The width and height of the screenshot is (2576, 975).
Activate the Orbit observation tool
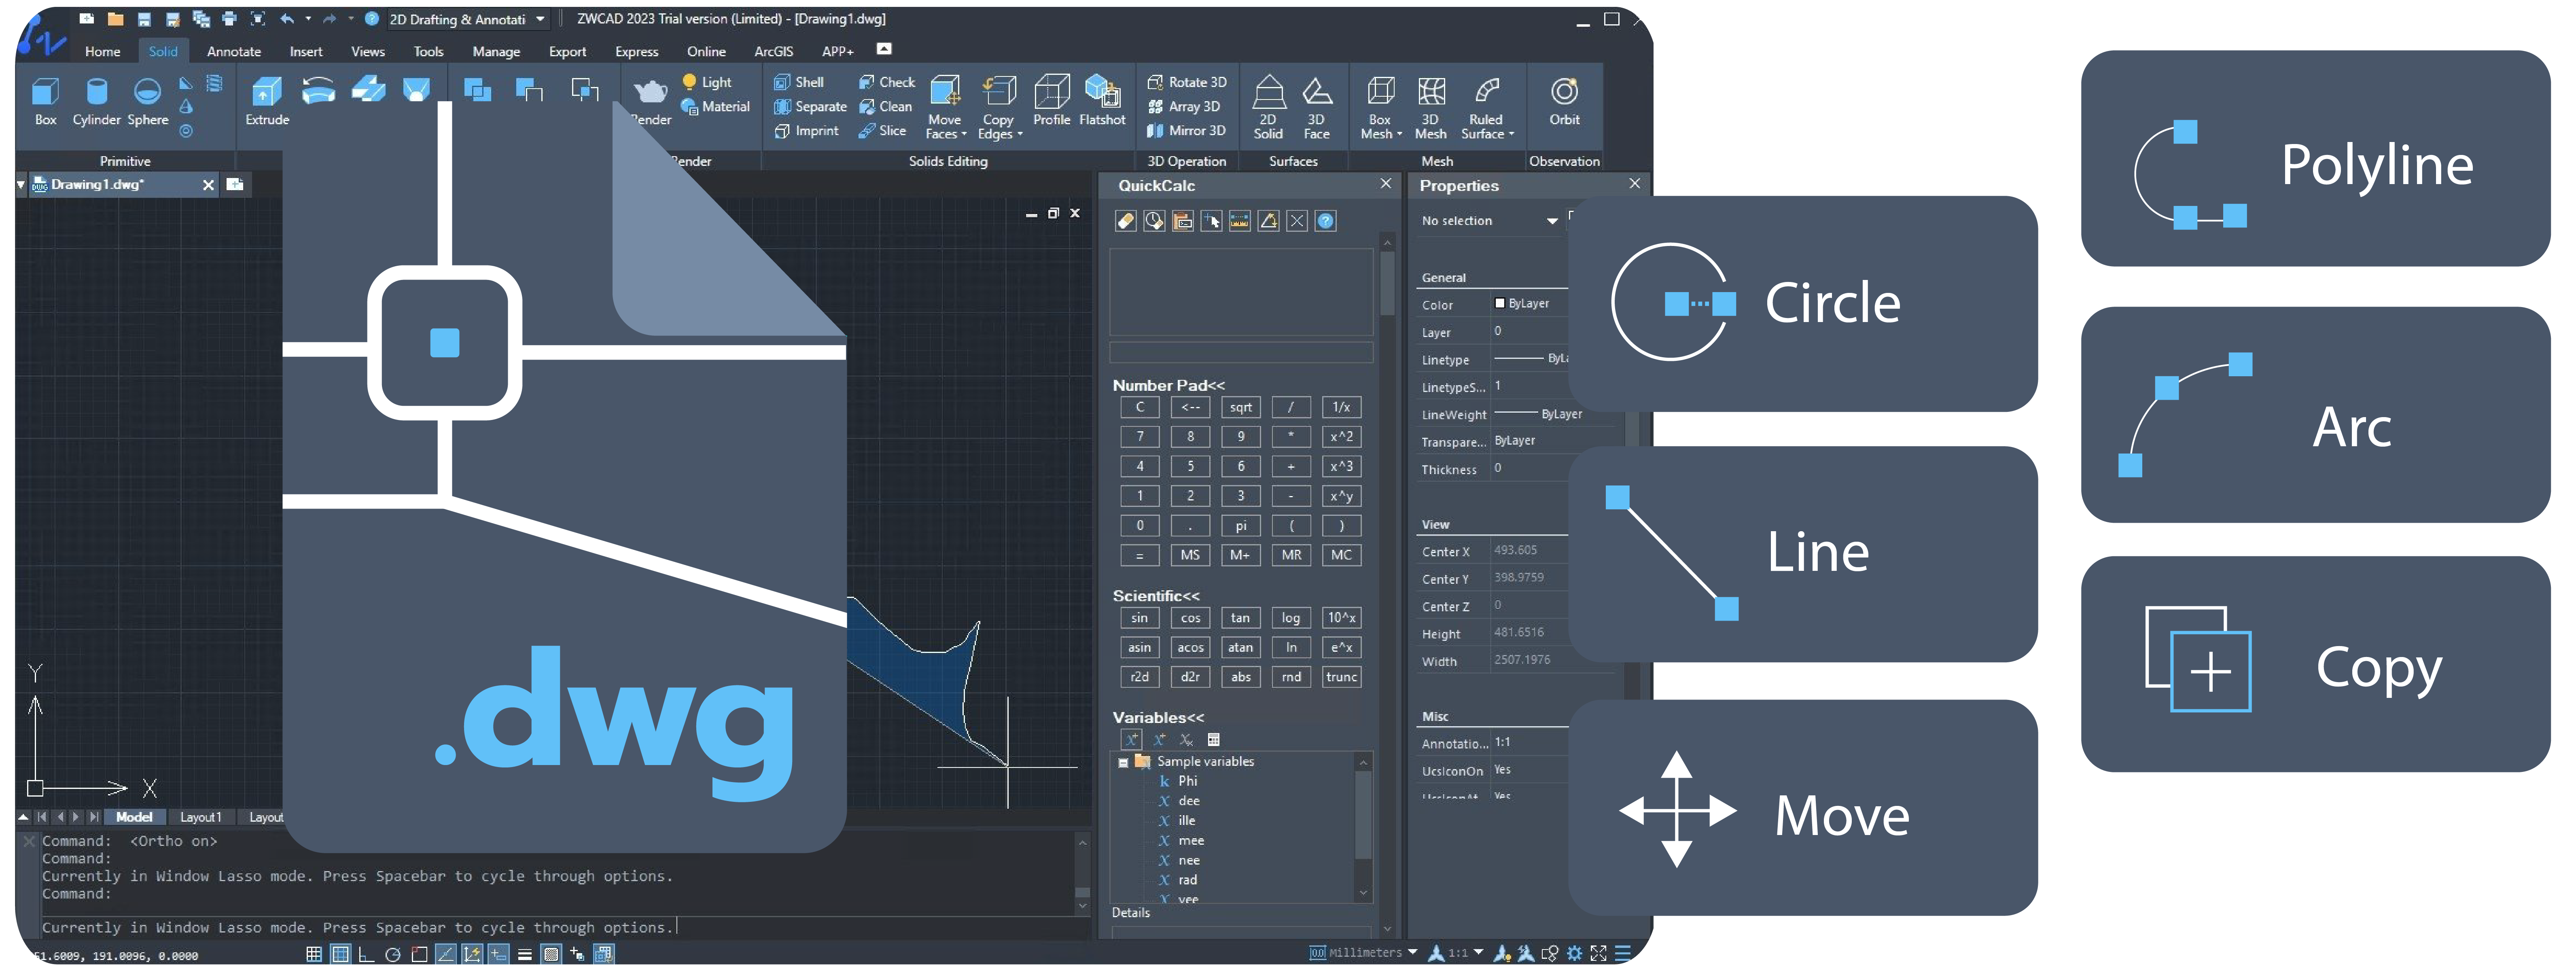(x=1564, y=101)
